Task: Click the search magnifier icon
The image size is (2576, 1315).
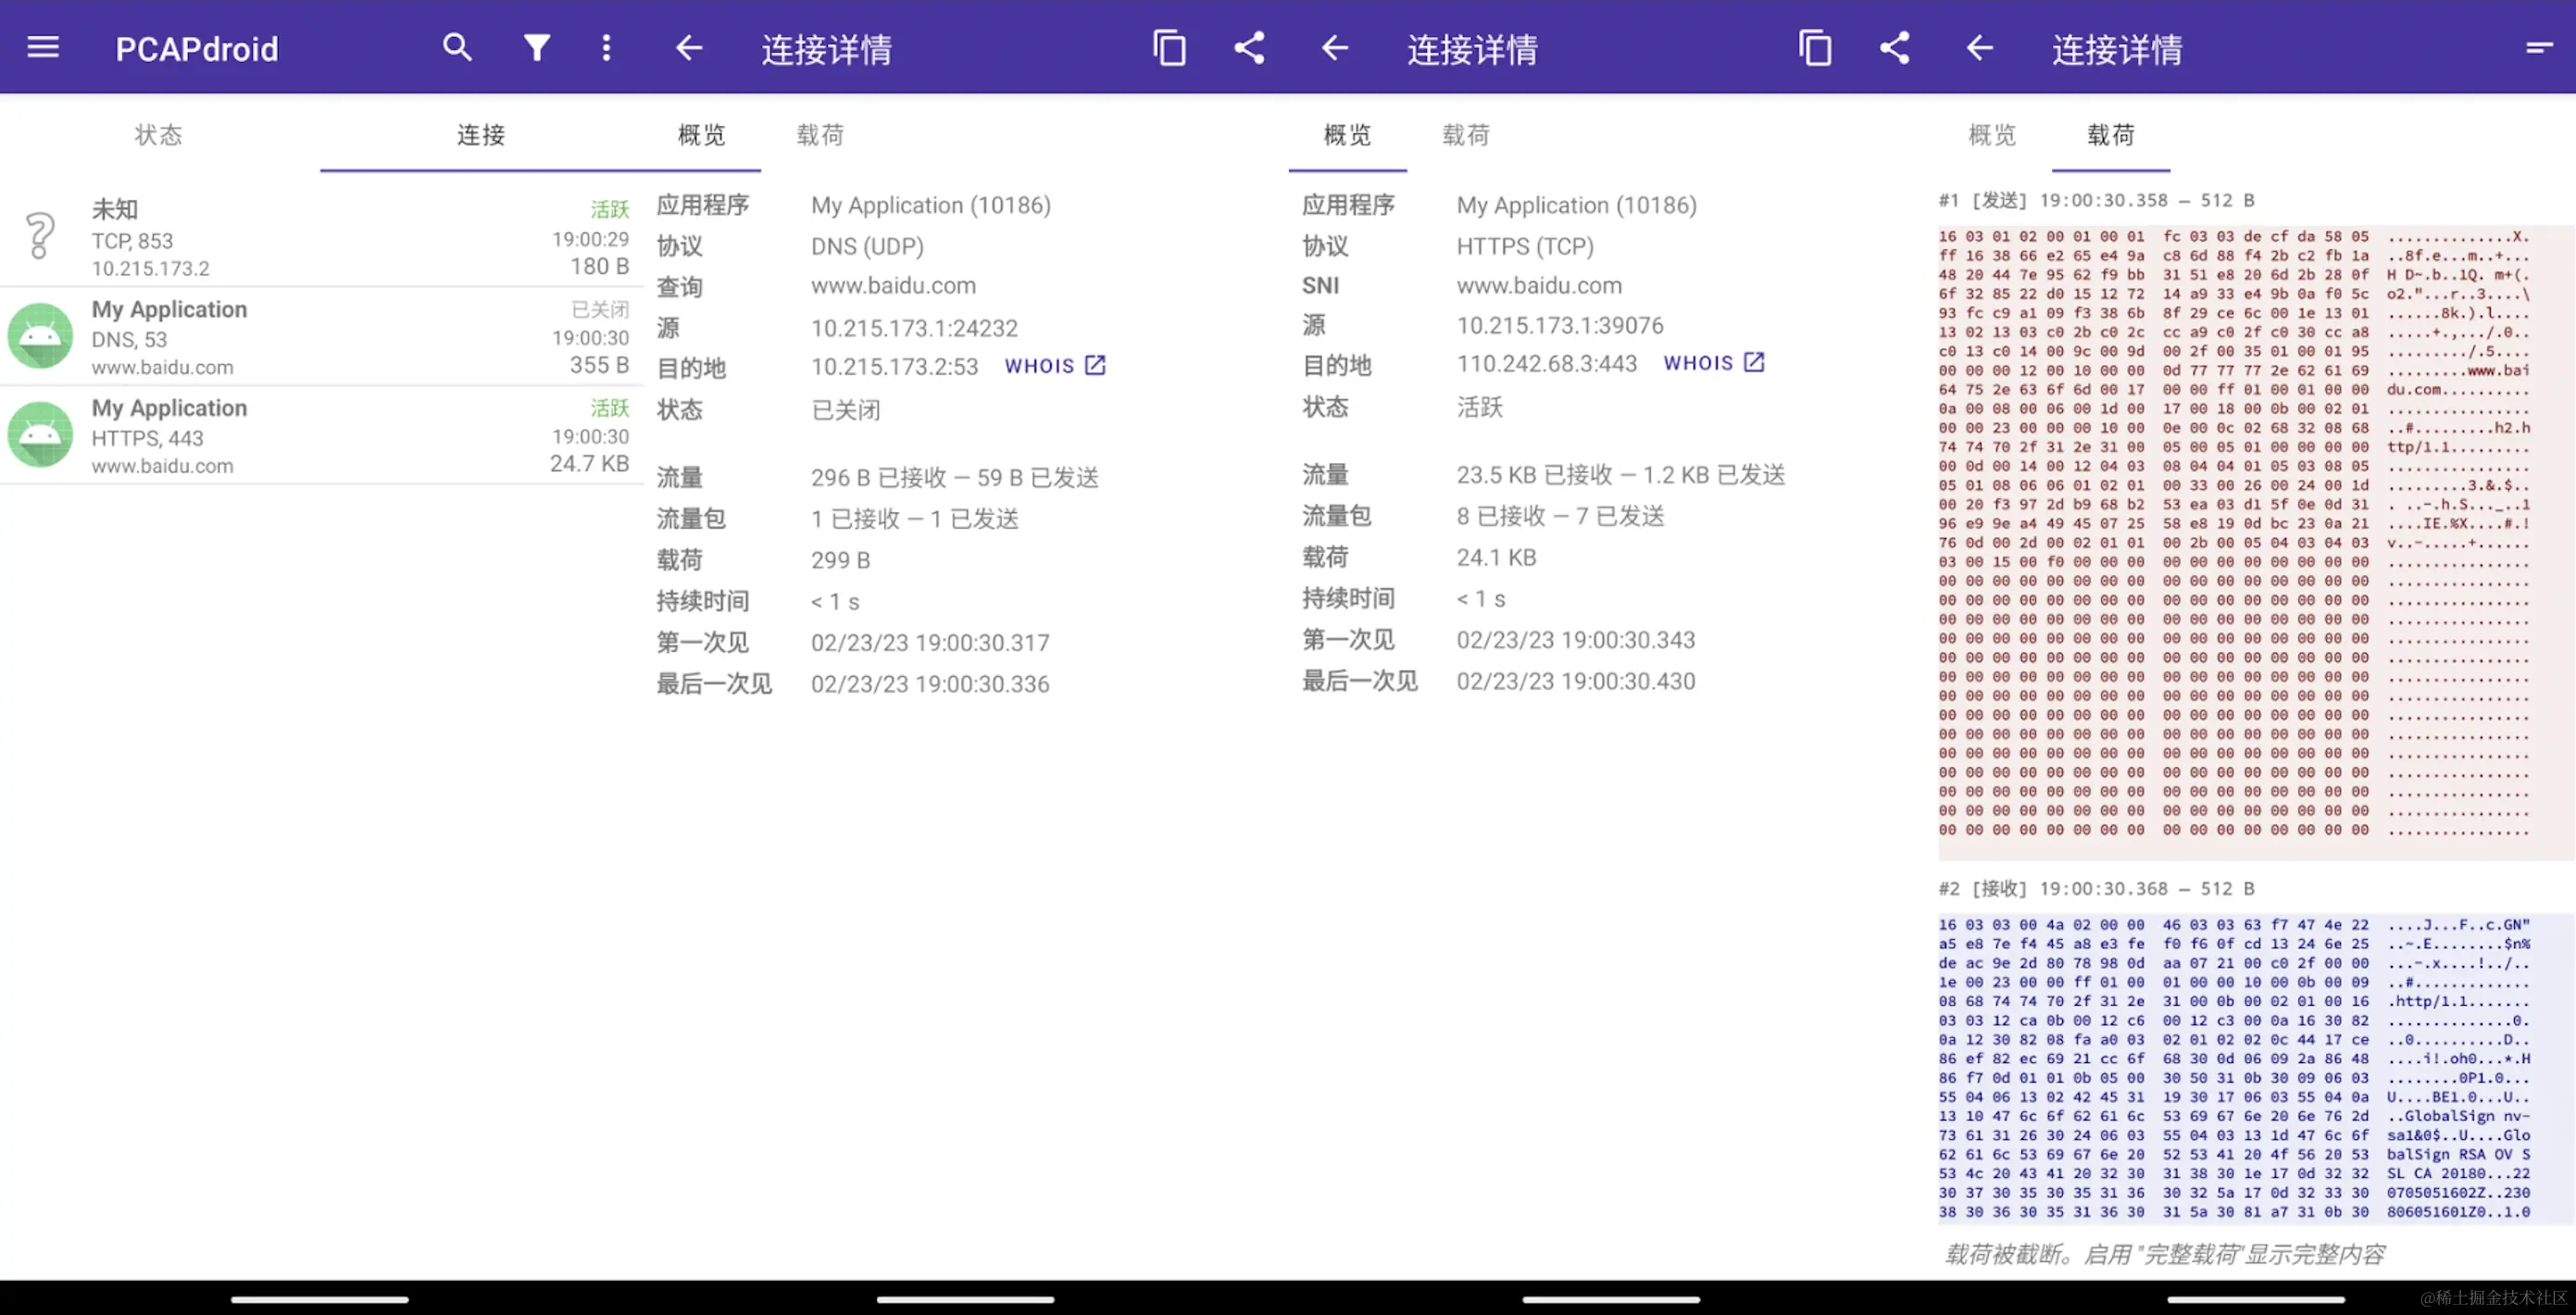Action: [457, 48]
